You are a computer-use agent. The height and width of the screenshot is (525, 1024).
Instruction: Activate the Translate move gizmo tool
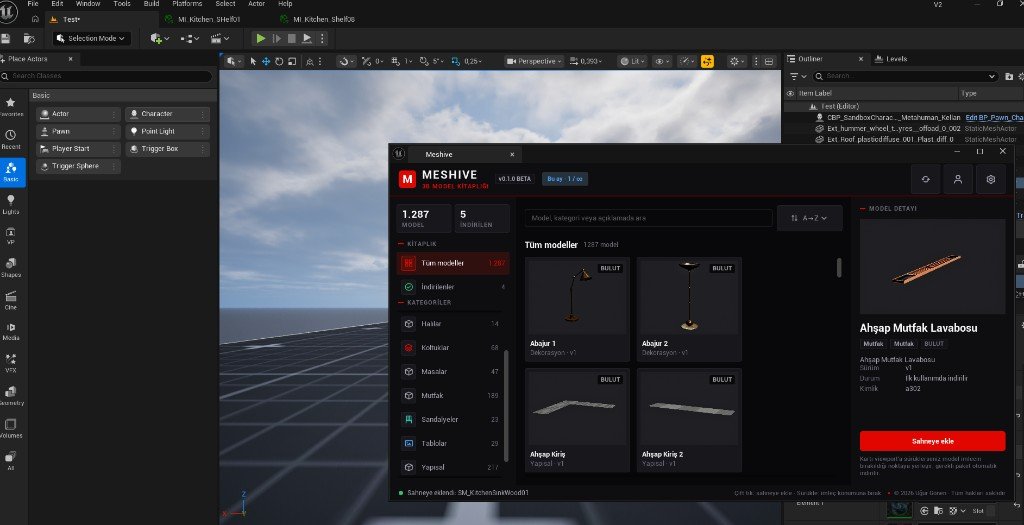click(x=266, y=61)
